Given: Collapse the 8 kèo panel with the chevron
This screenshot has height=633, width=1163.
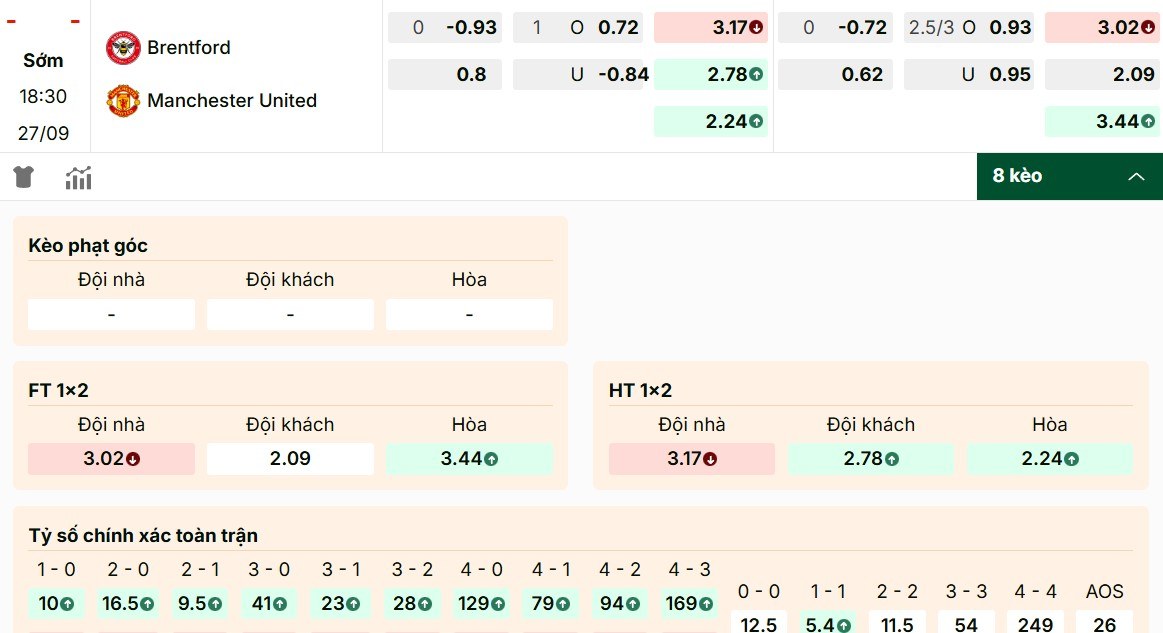Looking at the screenshot, I should (1136, 176).
